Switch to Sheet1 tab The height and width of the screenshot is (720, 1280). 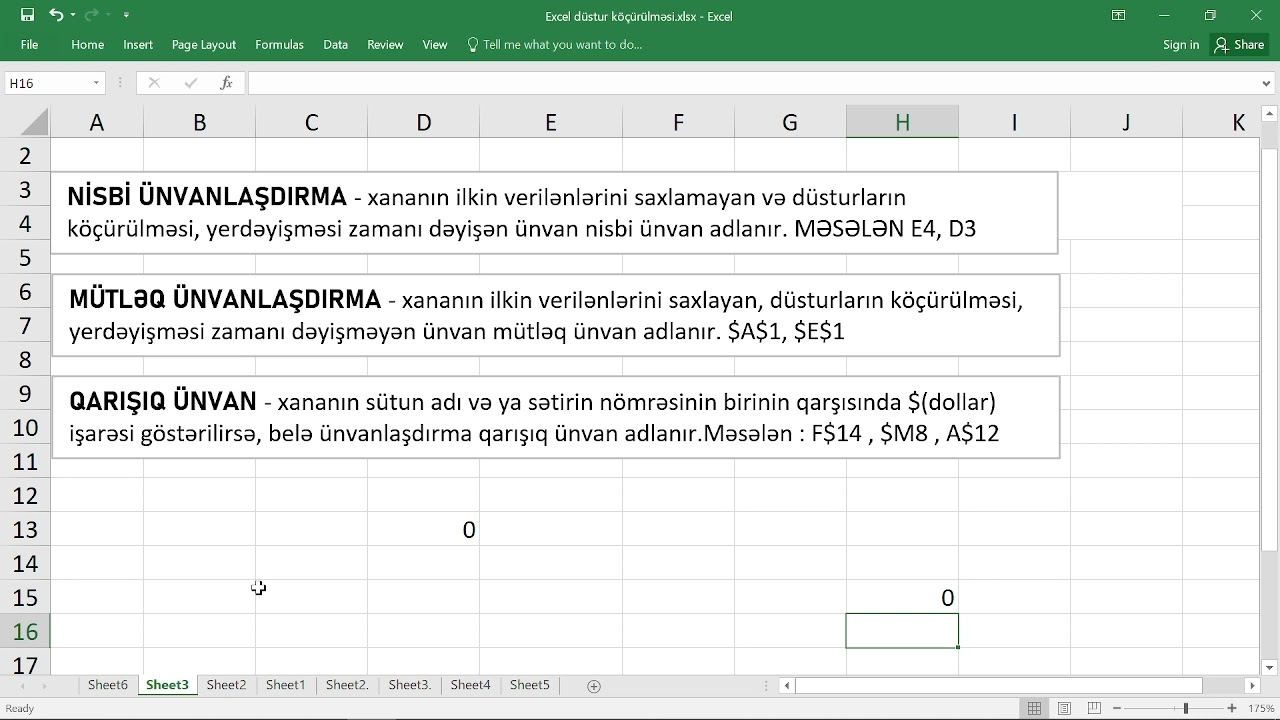click(285, 685)
